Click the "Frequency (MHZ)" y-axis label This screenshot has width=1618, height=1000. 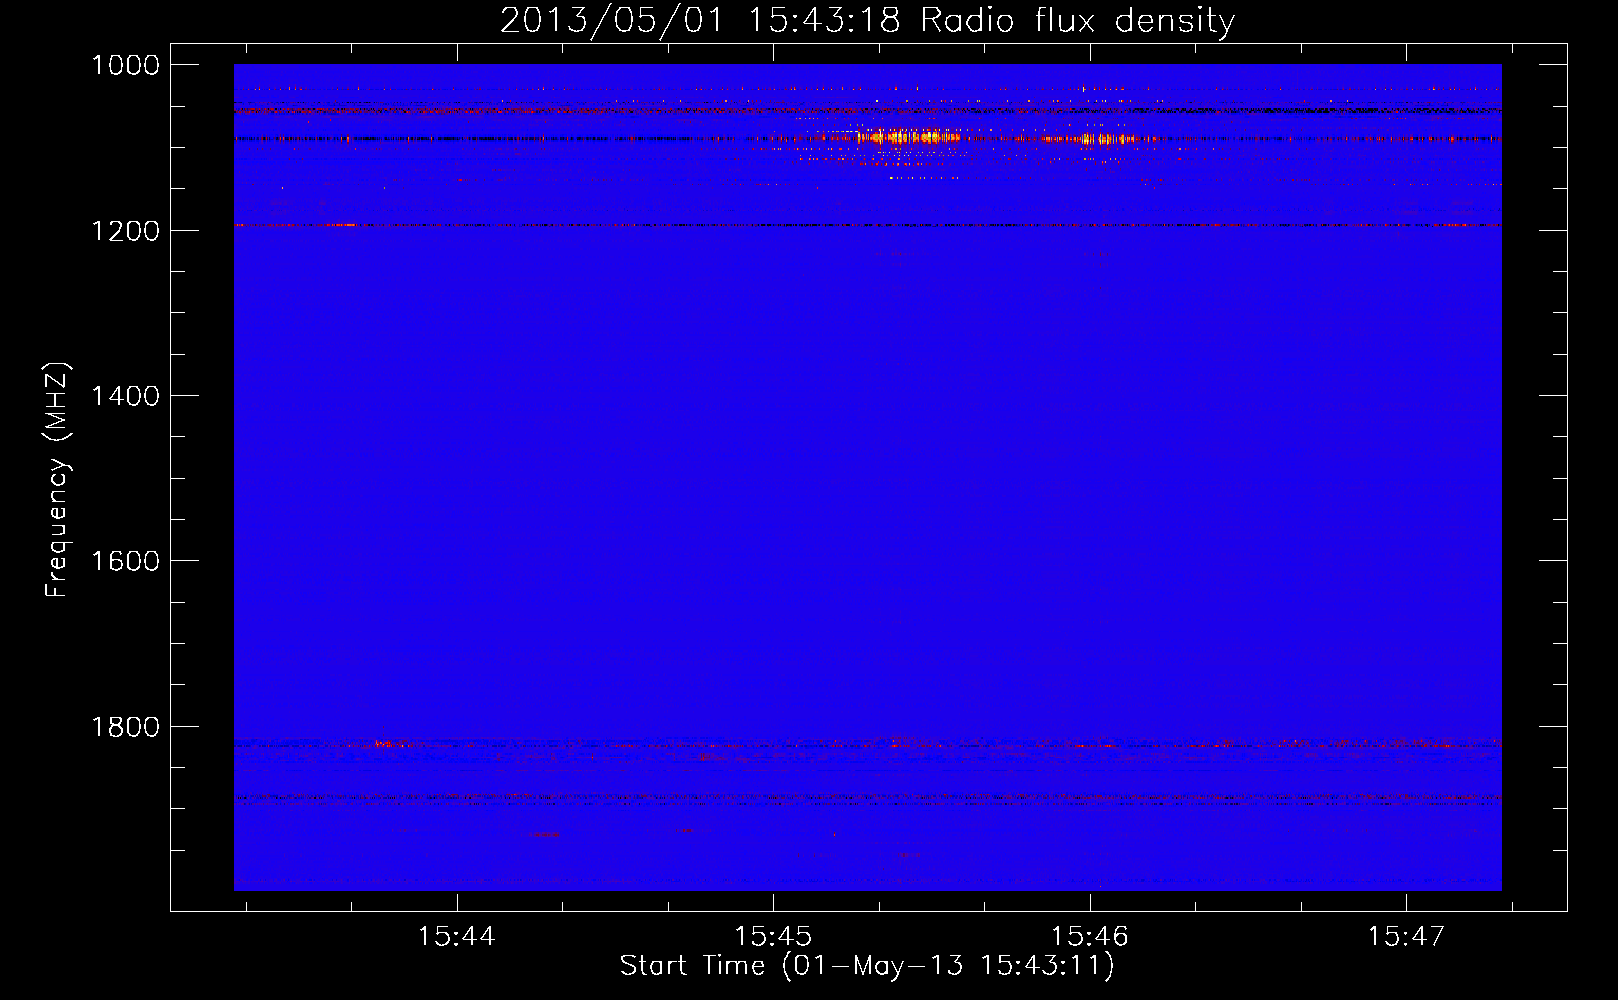coord(58,480)
